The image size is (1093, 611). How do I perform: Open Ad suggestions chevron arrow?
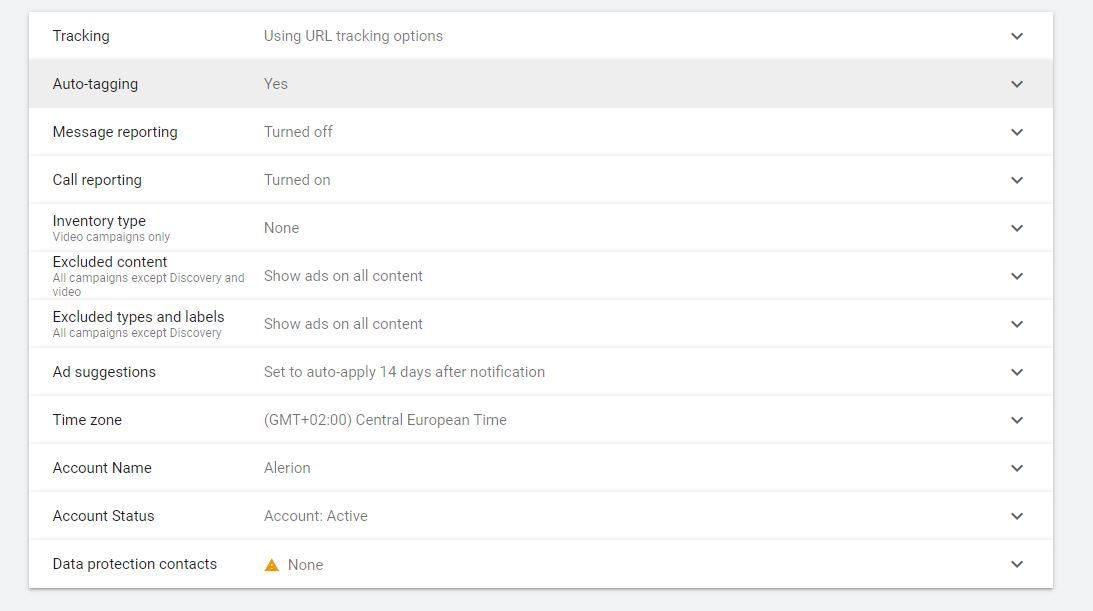click(1017, 372)
